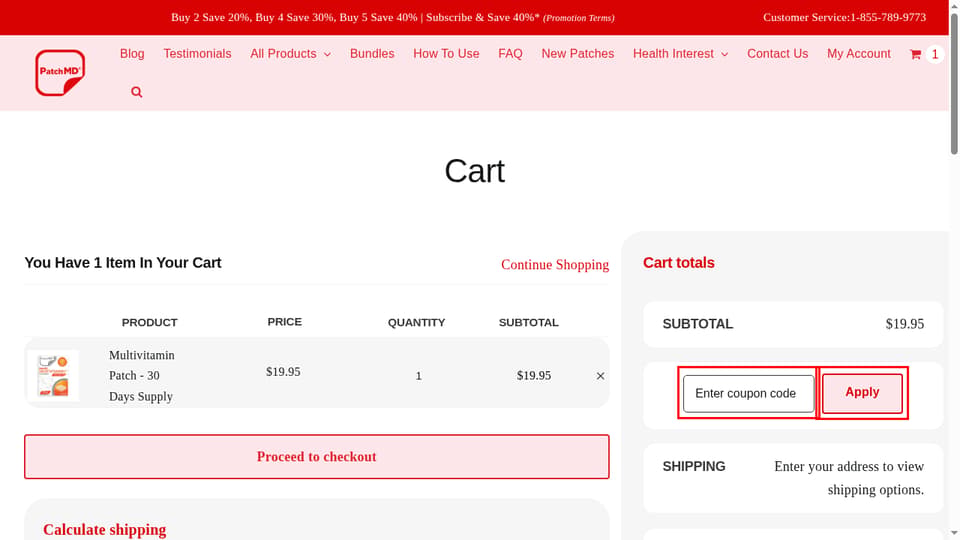
Task: Click Continue Shopping link
Action: [x=555, y=264]
